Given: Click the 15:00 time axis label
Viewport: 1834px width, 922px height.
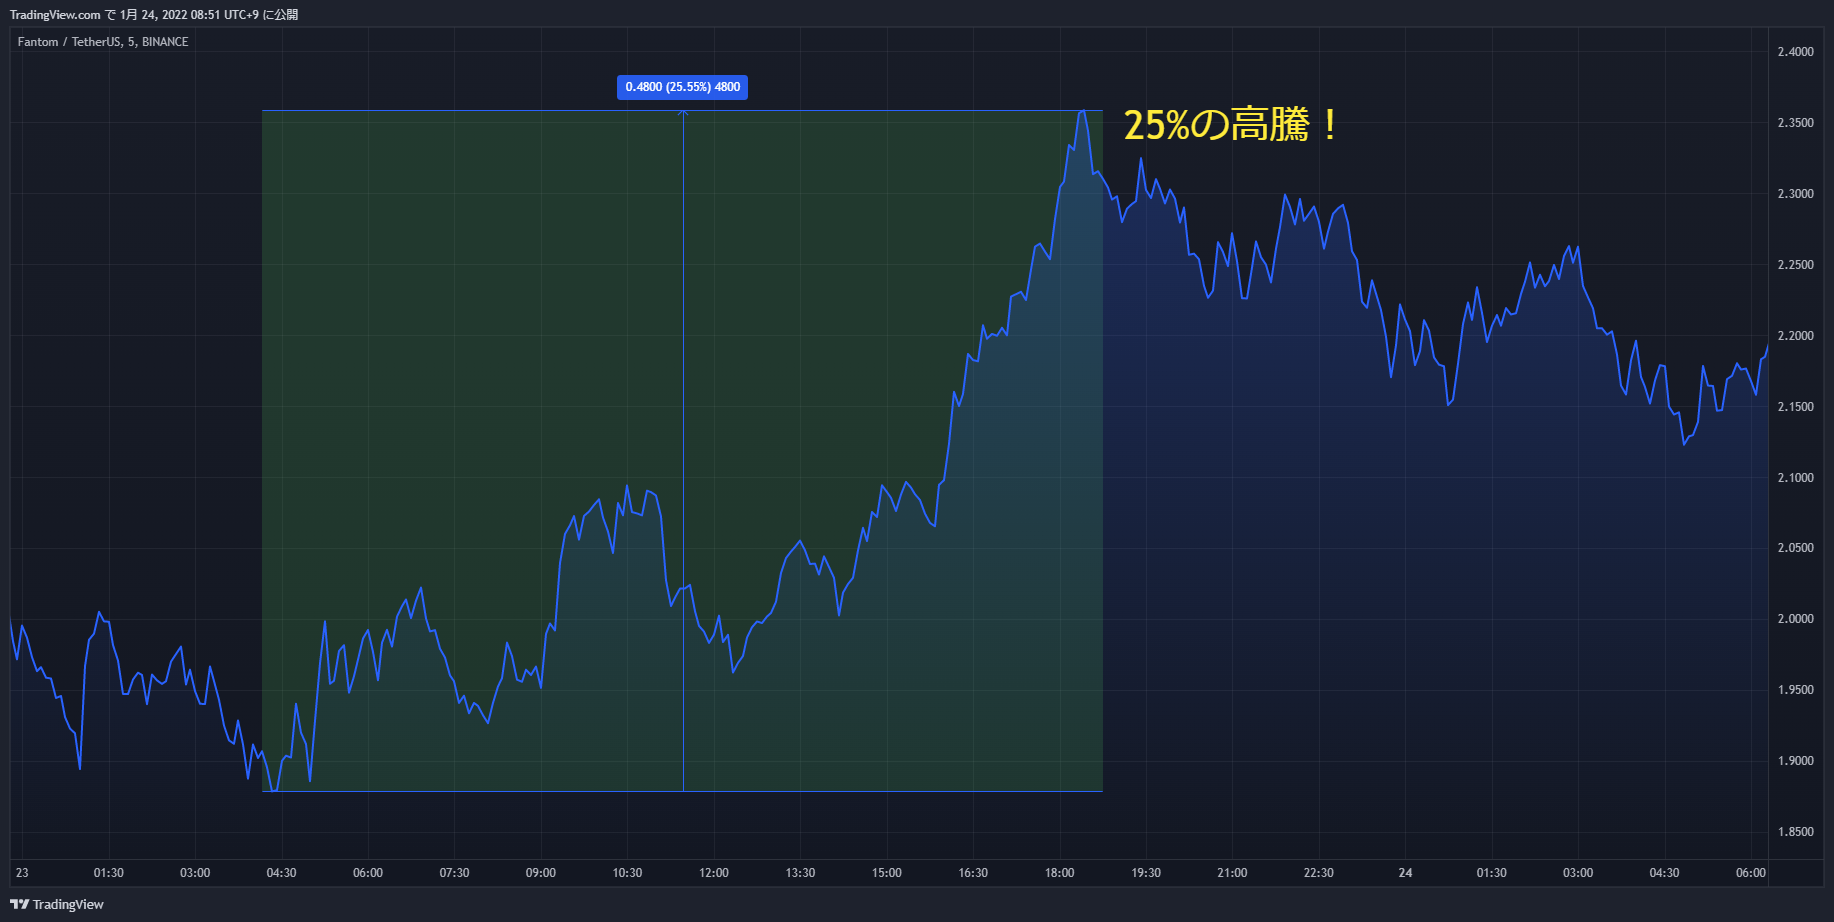Looking at the screenshot, I should (x=887, y=873).
